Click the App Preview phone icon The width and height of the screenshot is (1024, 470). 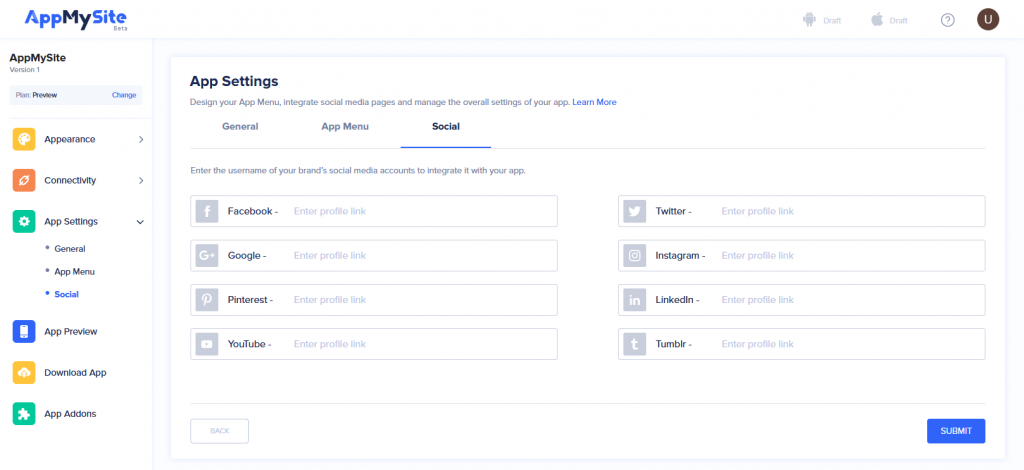point(24,332)
